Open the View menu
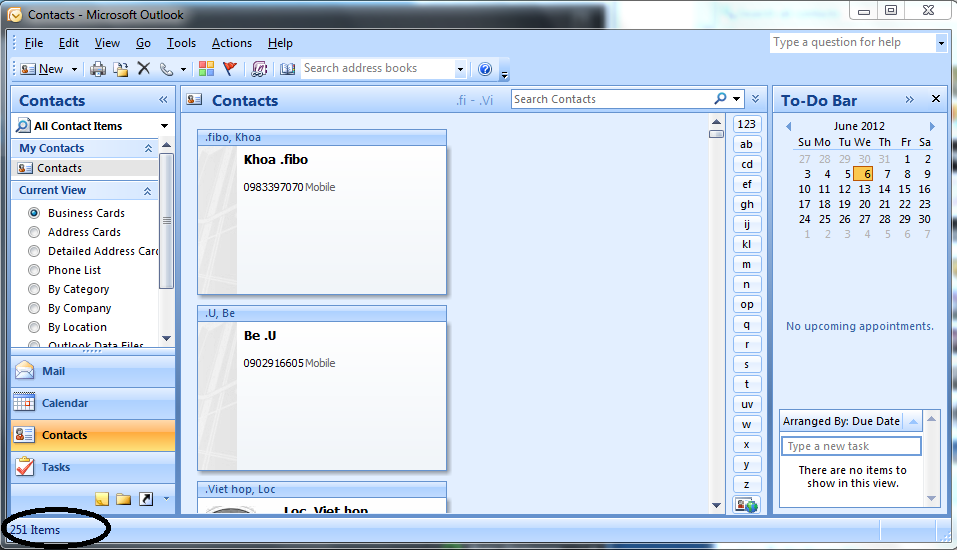Viewport: 957px width, 550px height. click(x=107, y=43)
